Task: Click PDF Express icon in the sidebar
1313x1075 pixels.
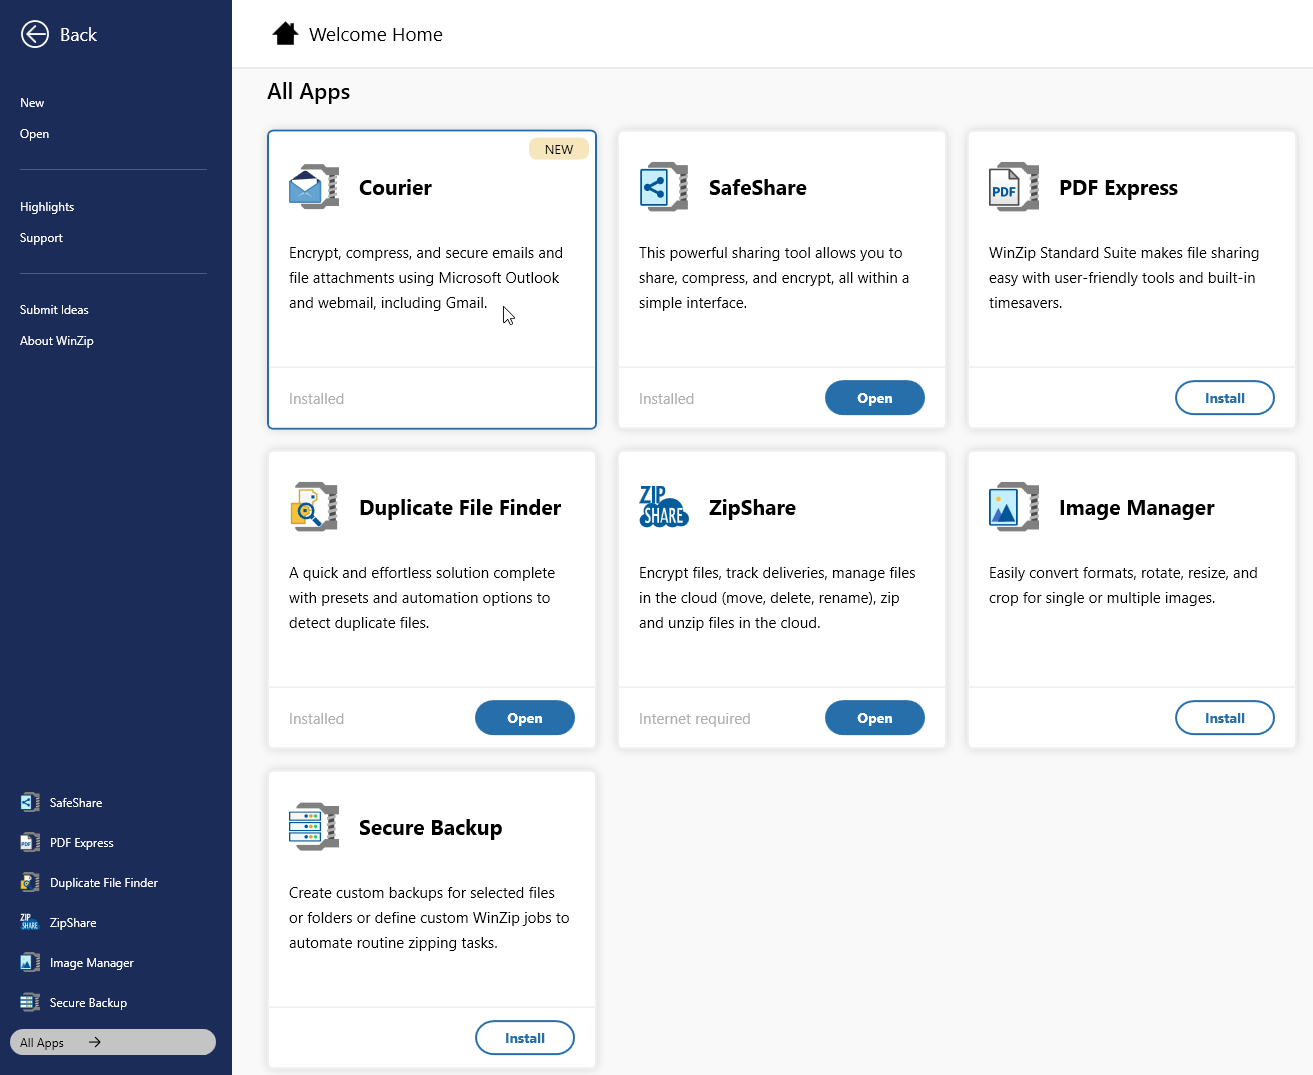Action: click(30, 842)
